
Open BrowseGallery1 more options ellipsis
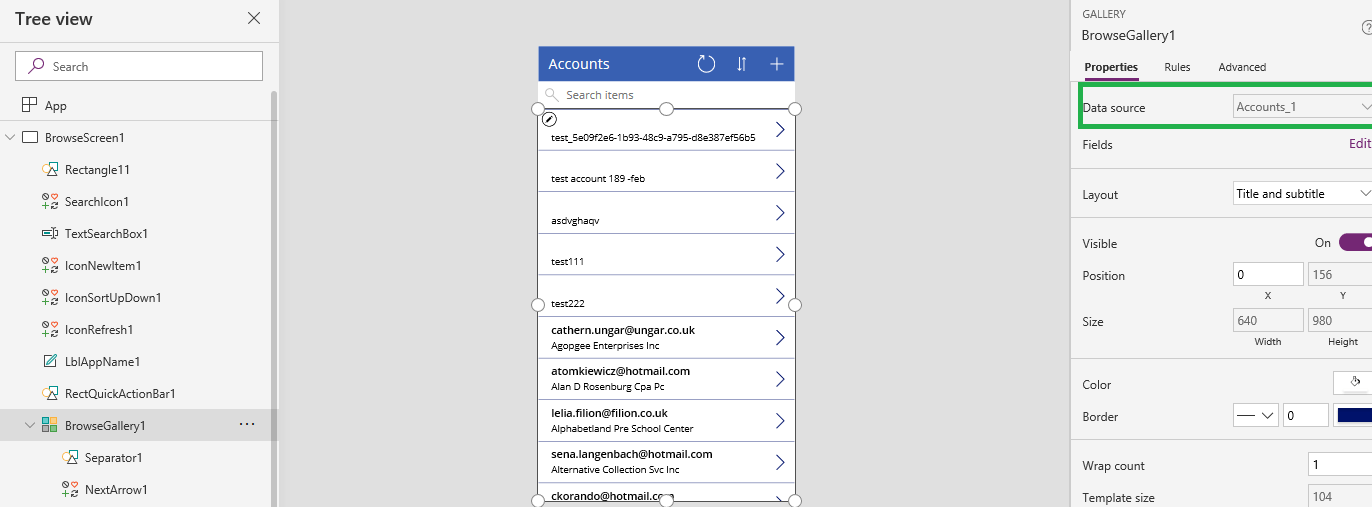[x=247, y=425]
